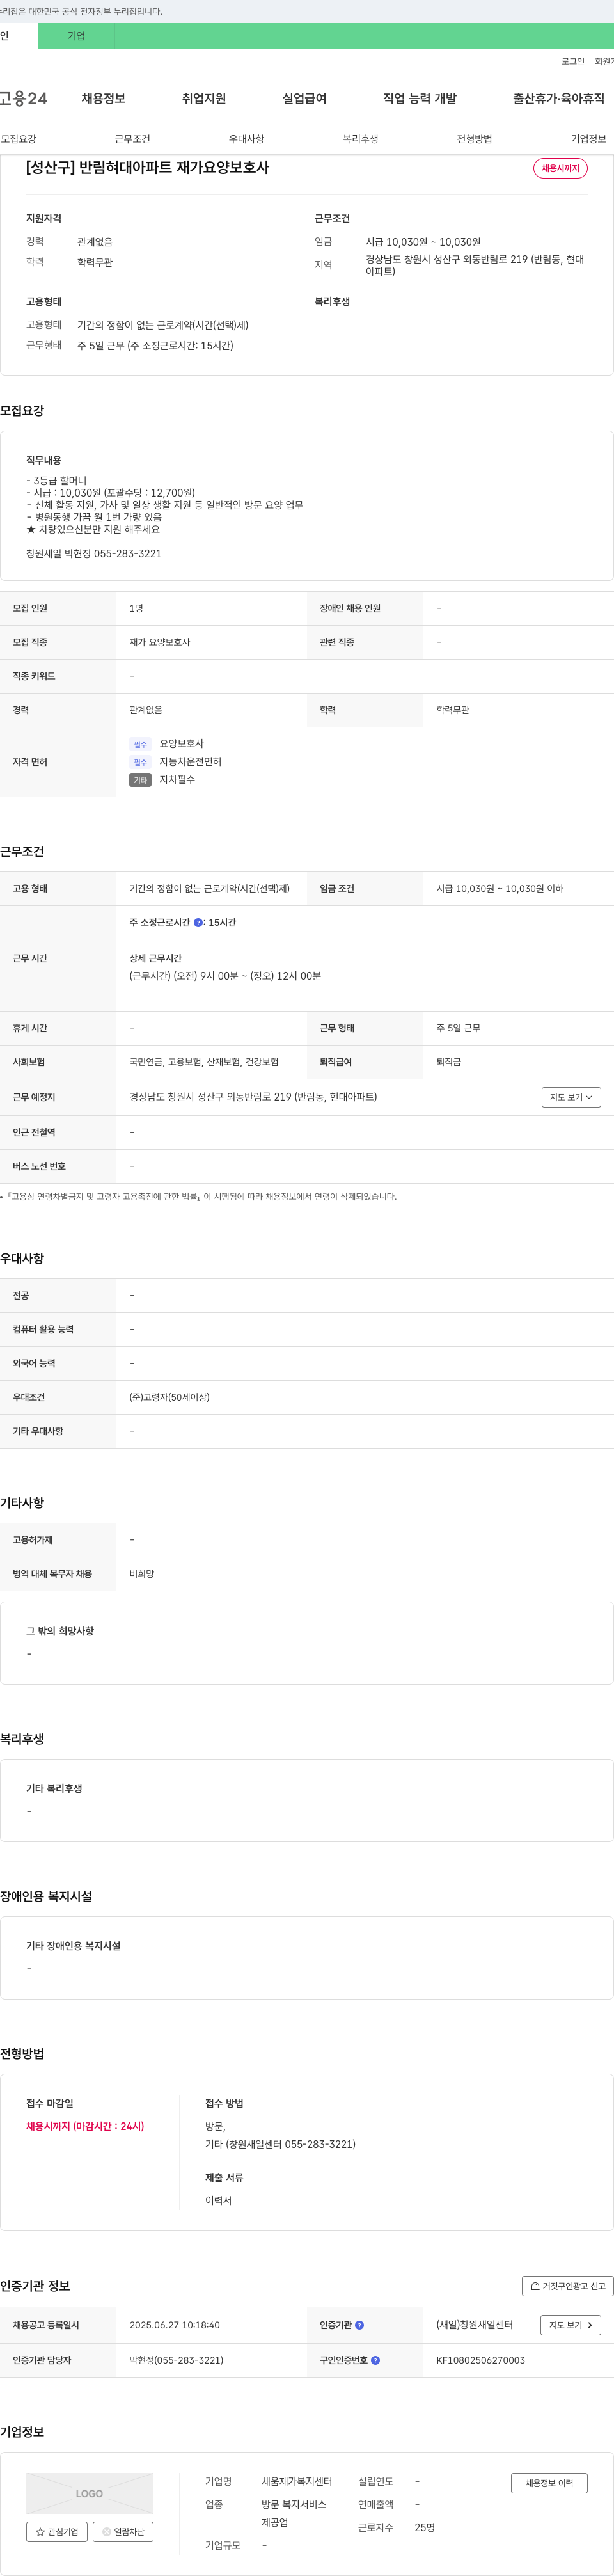Click the company LOGO placeholder image
Viewport: 614px width, 2576px height.
[x=90, y=2493]
